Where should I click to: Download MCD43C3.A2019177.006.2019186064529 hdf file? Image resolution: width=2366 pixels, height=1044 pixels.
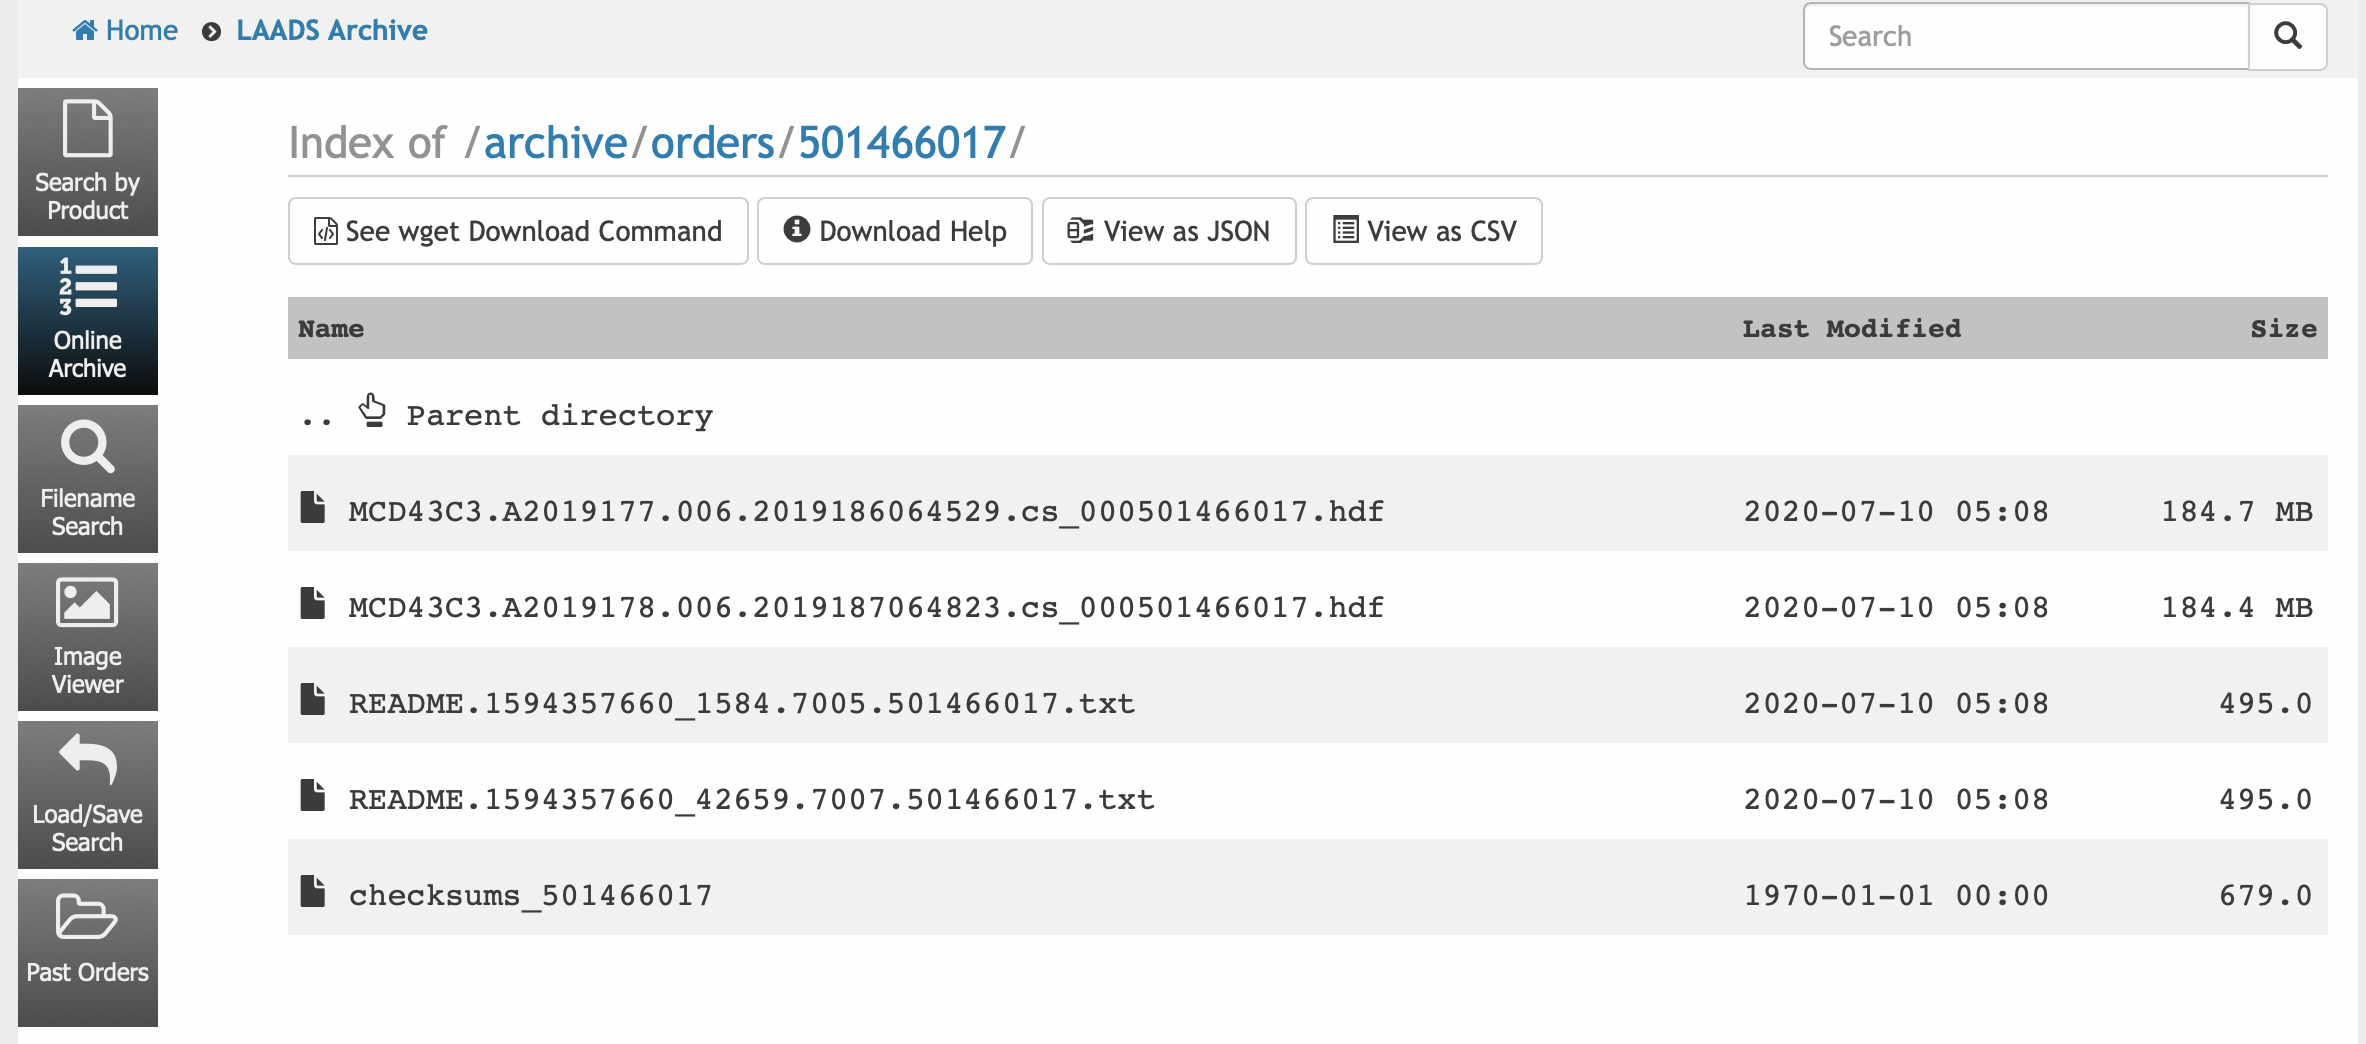(866, 512)
